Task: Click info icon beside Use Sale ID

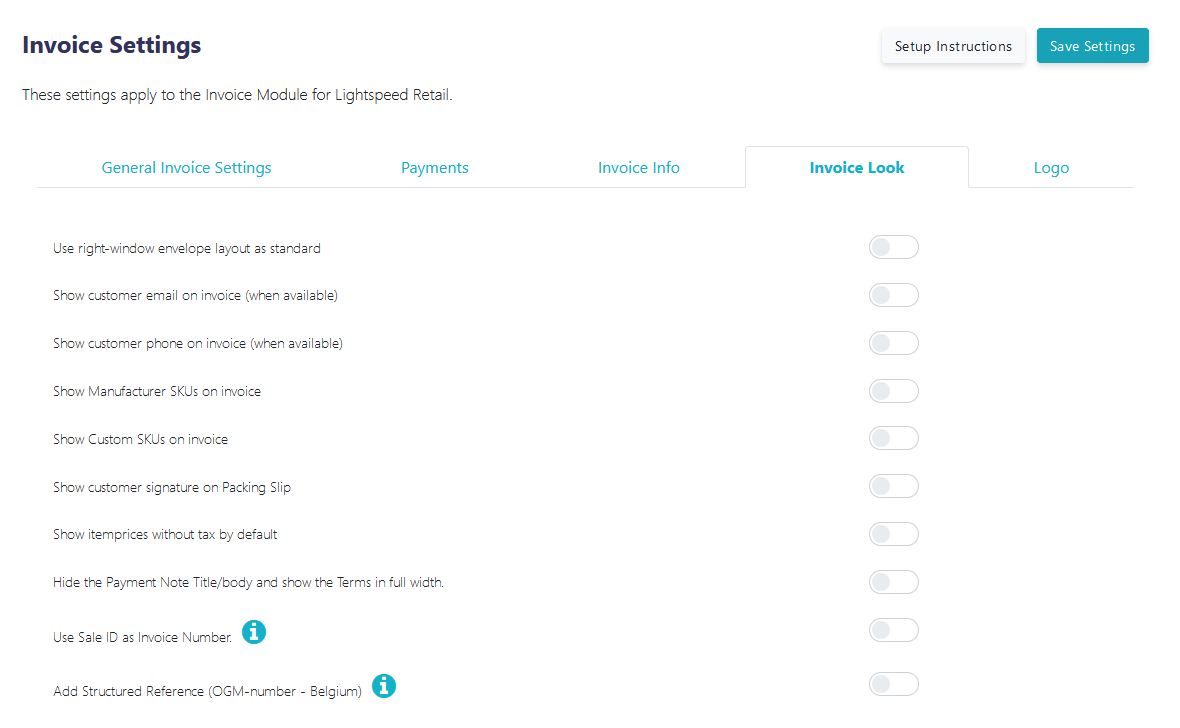Action: (x=254, y=632)
